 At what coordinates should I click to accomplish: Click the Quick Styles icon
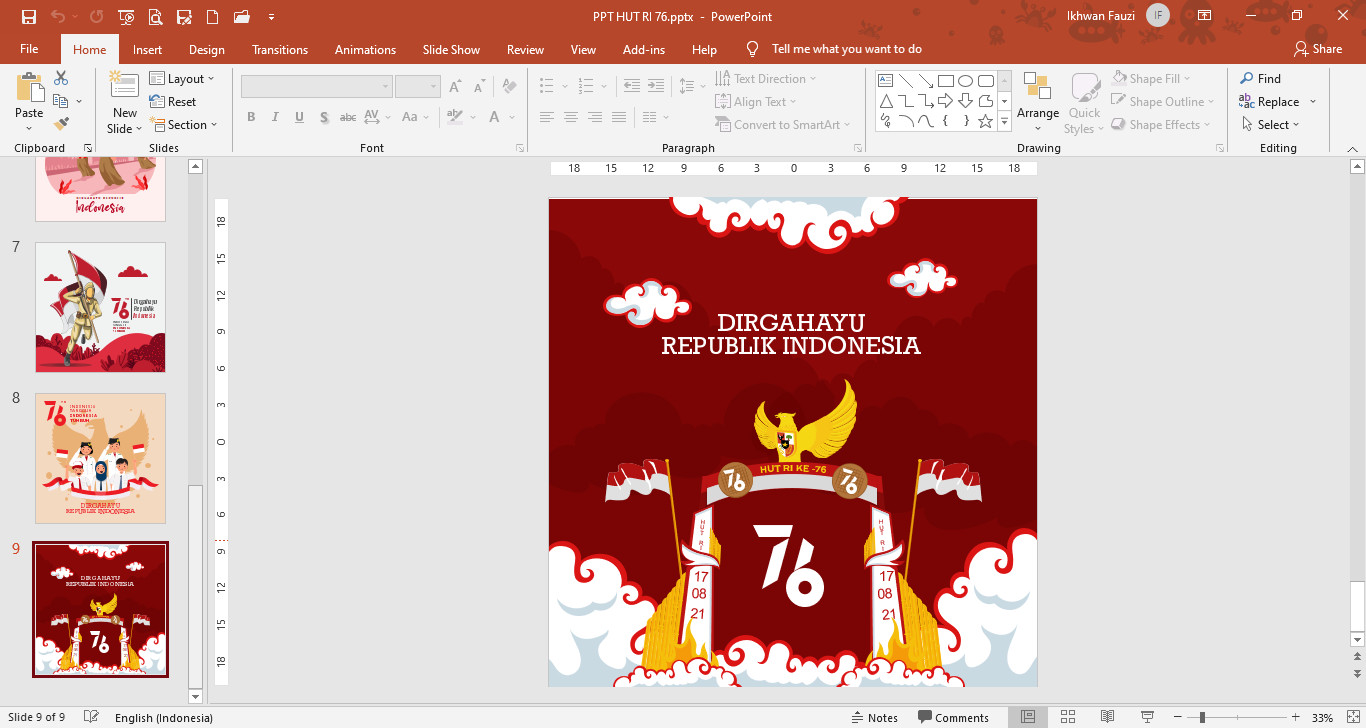[1083, 101]
